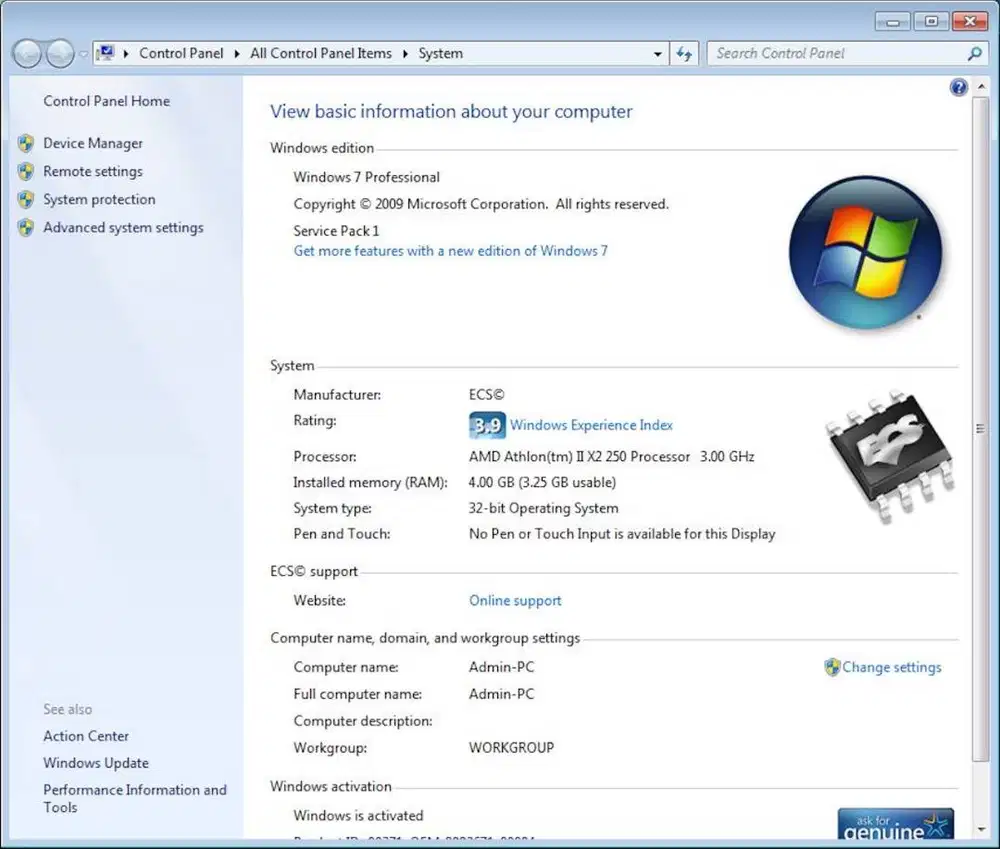
Task: Open System protection settings
Action: [x=99, y=199]
